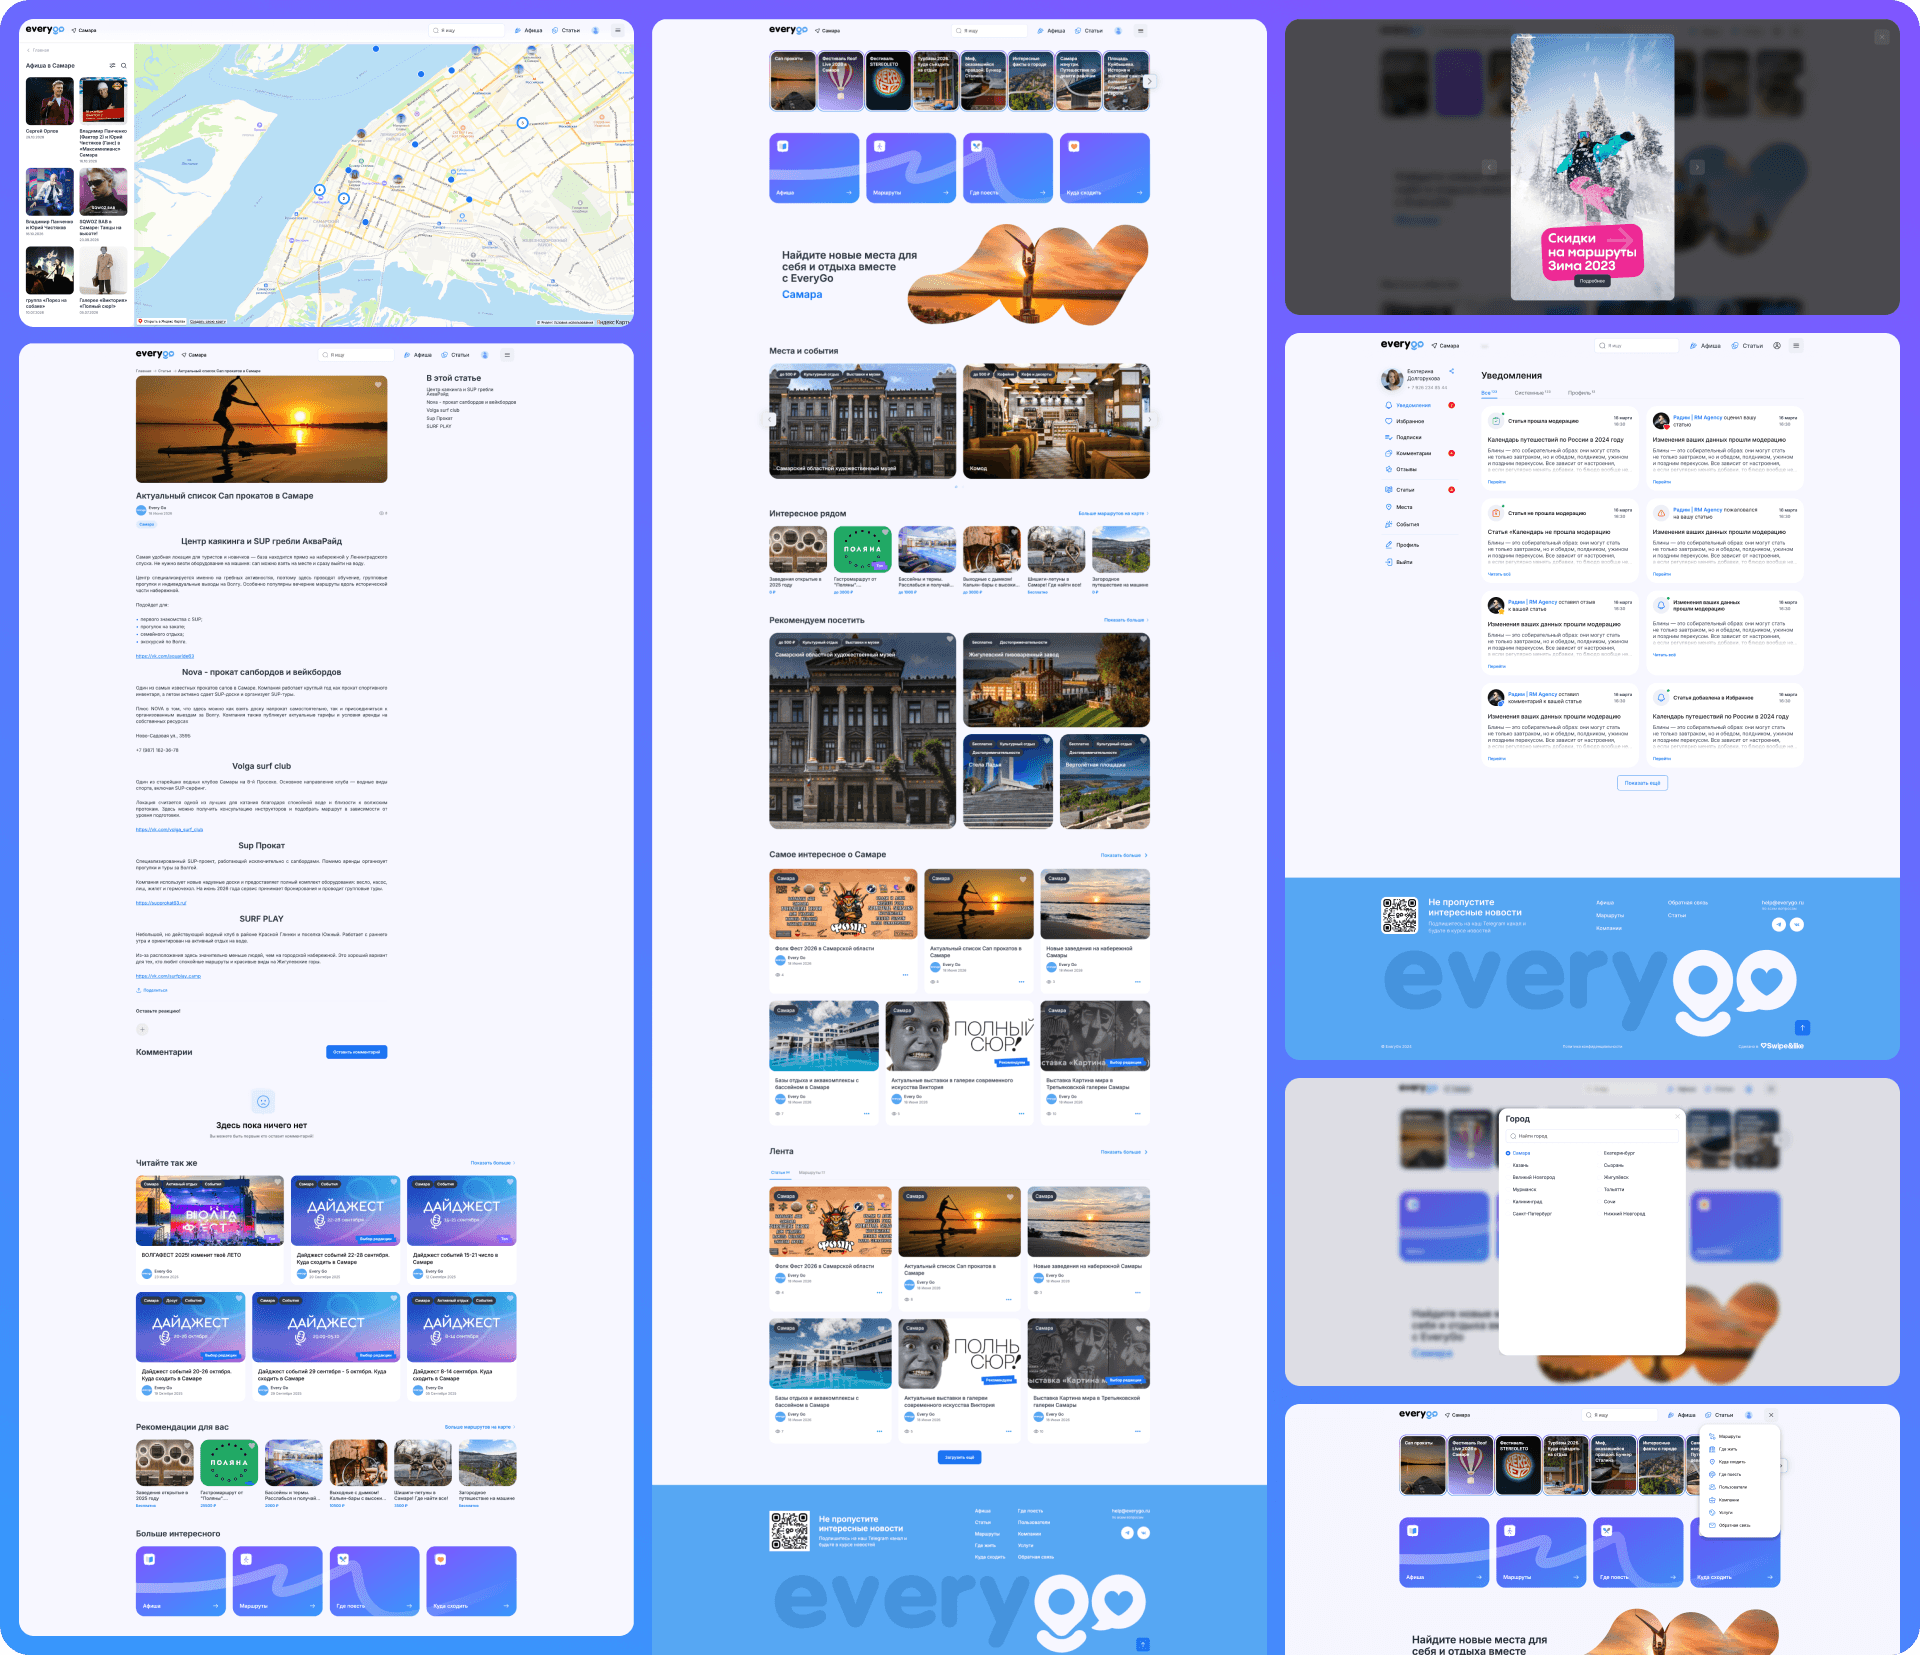Click Афиша tile on homepage
The width and height of the screenshot is (1920, 1655).
[x=814, y=168]
